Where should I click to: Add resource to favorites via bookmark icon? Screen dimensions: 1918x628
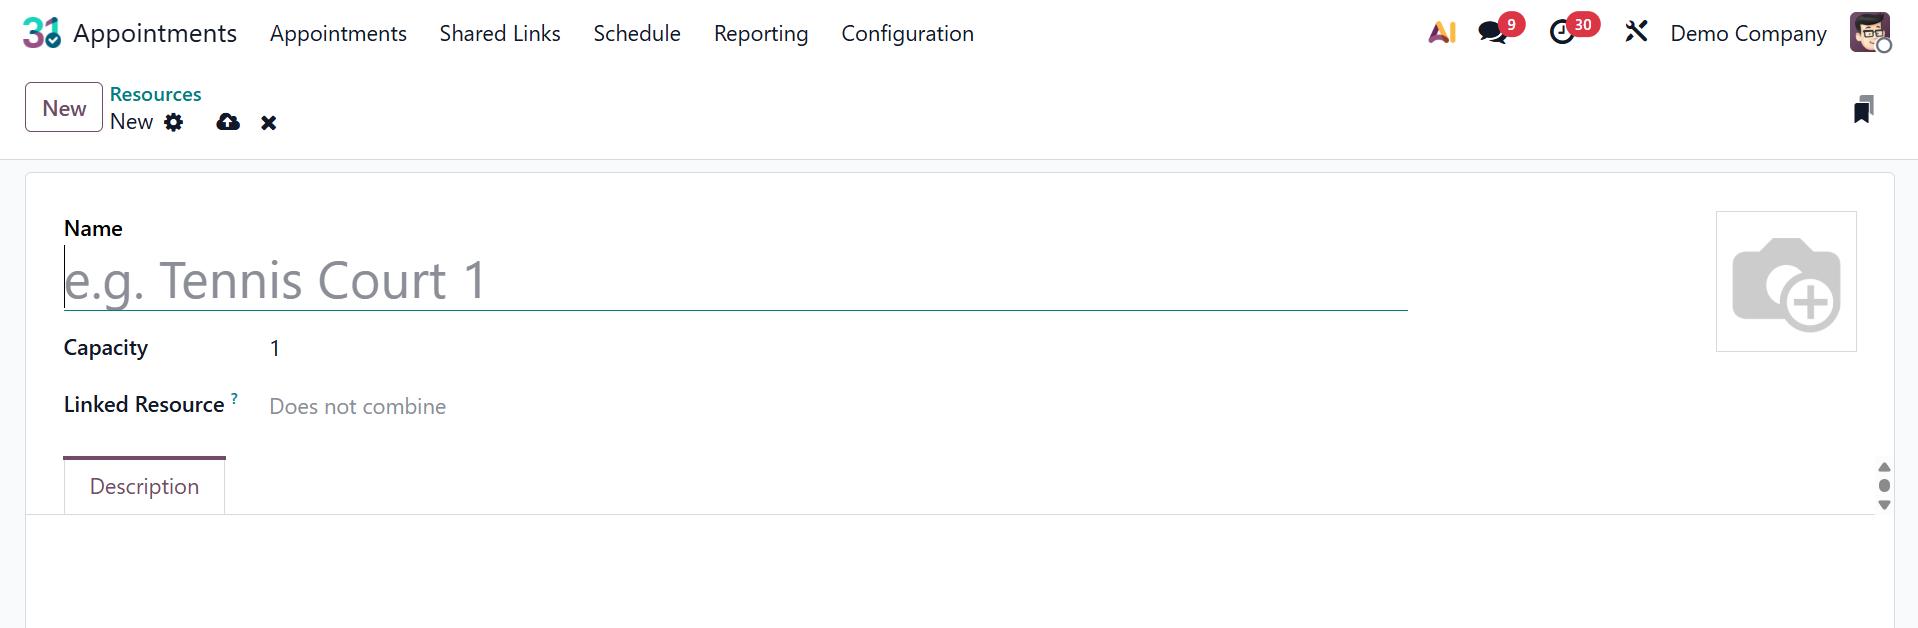pos(1862,108)
